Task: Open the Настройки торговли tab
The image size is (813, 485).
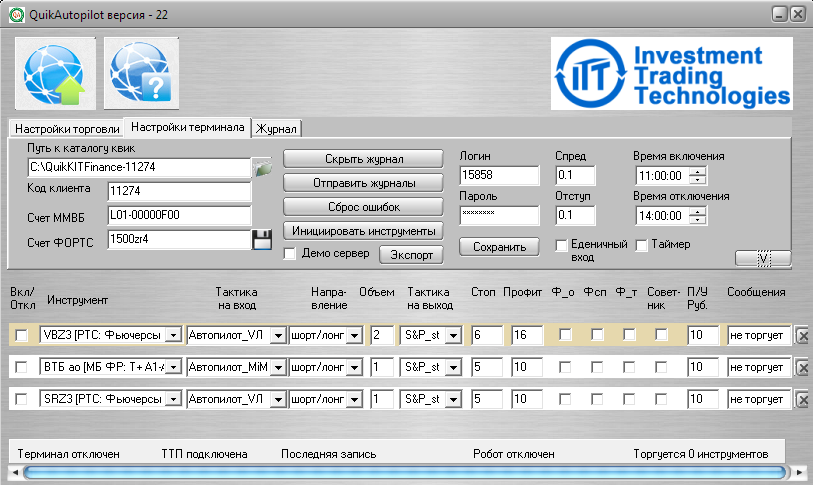Action: click(67, 129)
